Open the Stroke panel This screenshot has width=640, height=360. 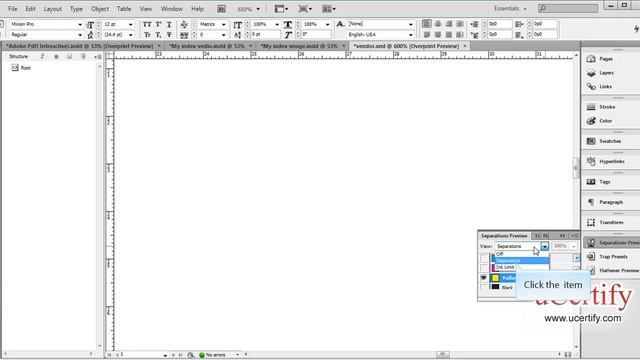601,107
